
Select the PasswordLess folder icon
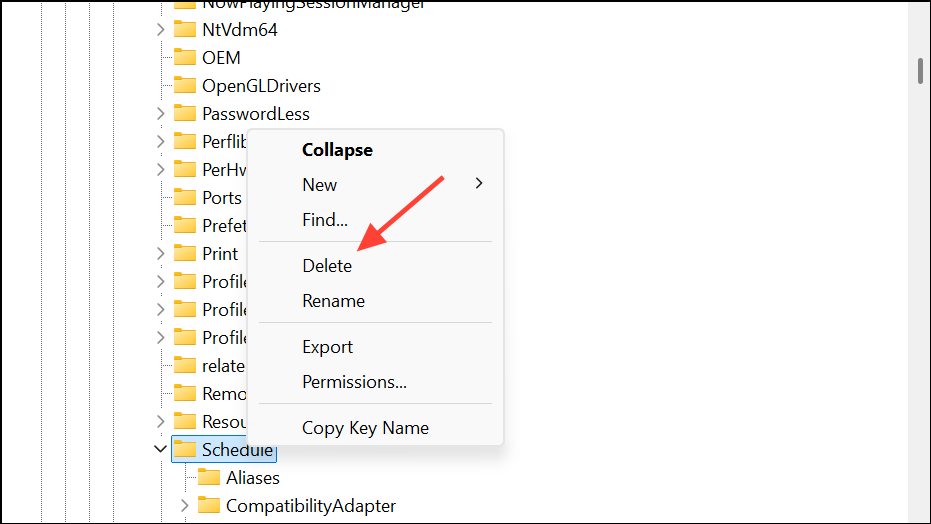(x=185, y=113)
